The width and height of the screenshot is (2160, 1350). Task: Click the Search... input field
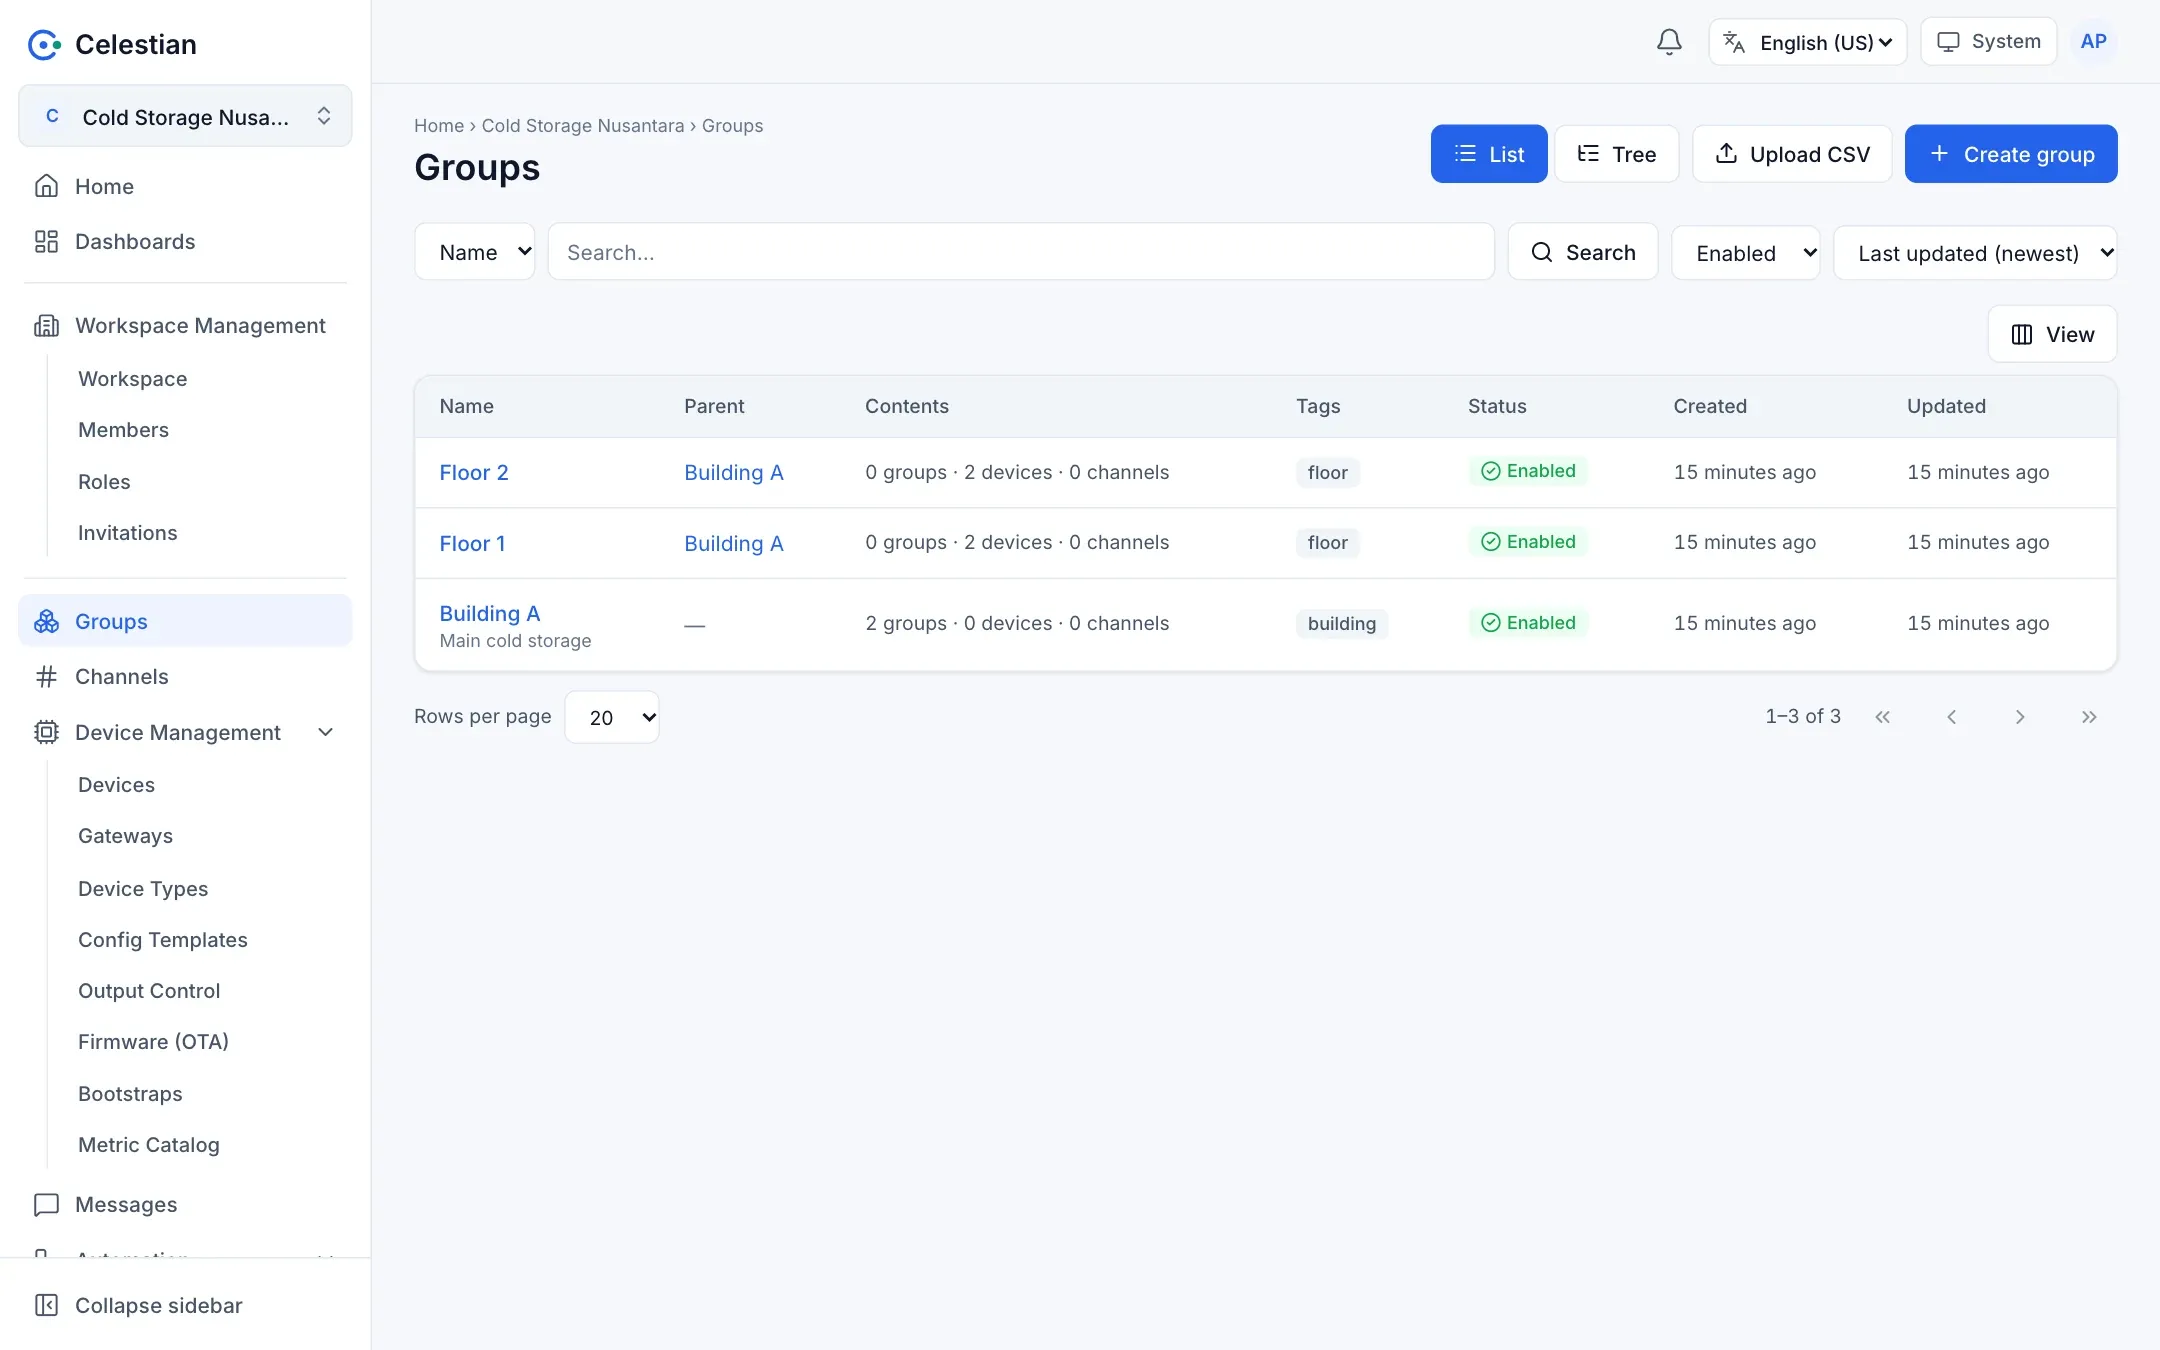point(1021,252)
